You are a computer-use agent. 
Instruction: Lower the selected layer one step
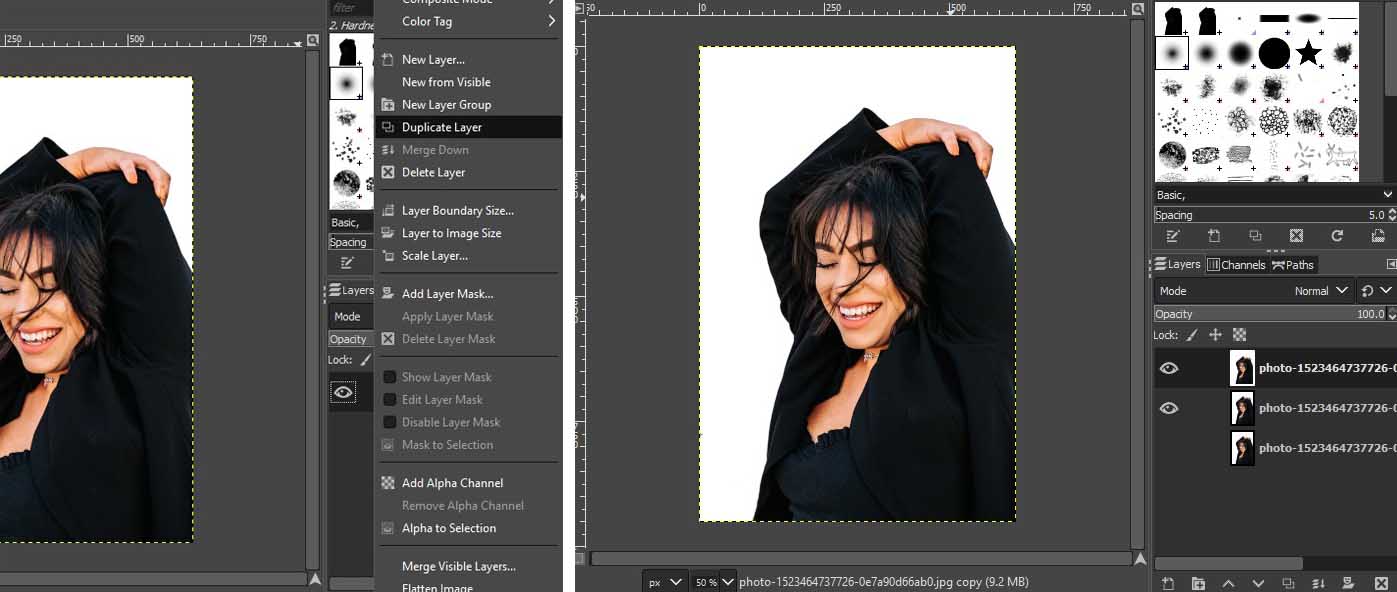1258,583
